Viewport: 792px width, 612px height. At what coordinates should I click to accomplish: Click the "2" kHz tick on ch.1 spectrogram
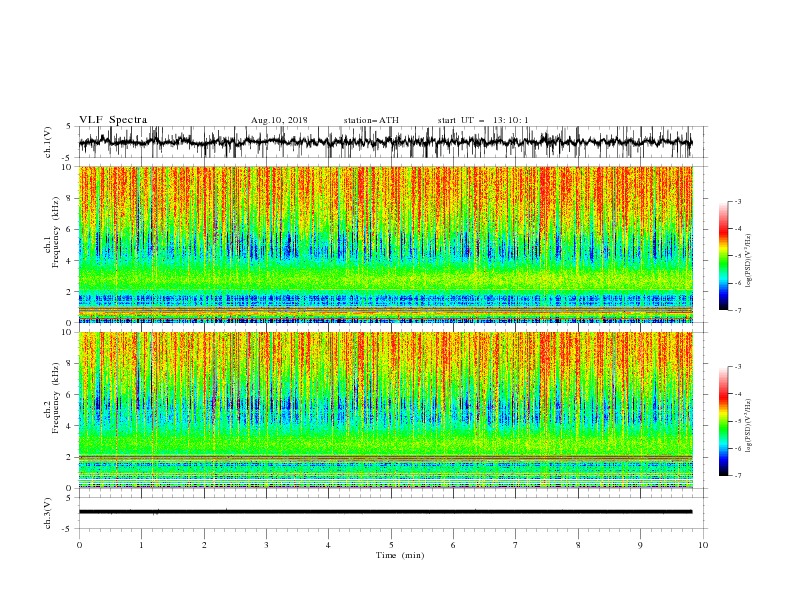click(x=71, y=292)
